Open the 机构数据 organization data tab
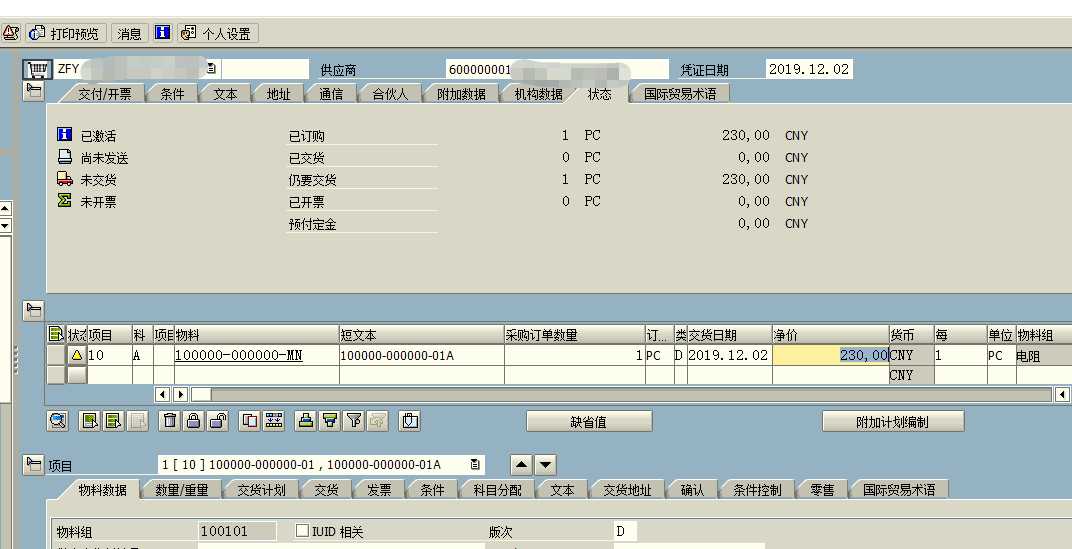This screenshot has width=1072, height=549. click(538, 94)
